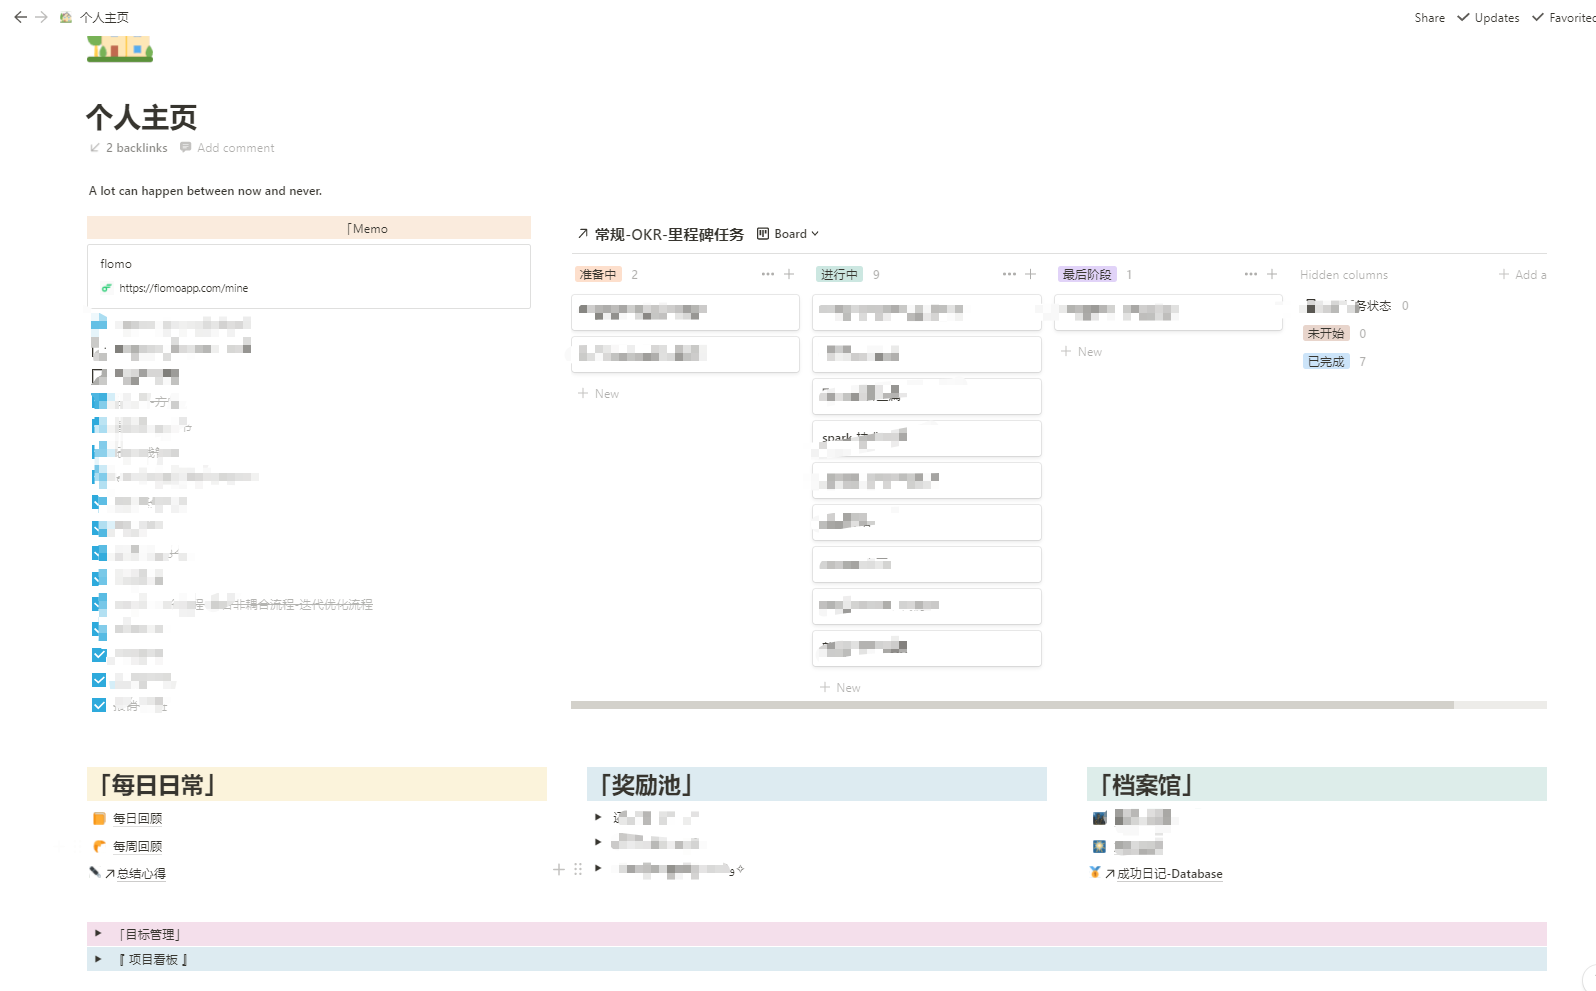
Task: Click the house page icon above title
Action: click(x=120, y=48)
